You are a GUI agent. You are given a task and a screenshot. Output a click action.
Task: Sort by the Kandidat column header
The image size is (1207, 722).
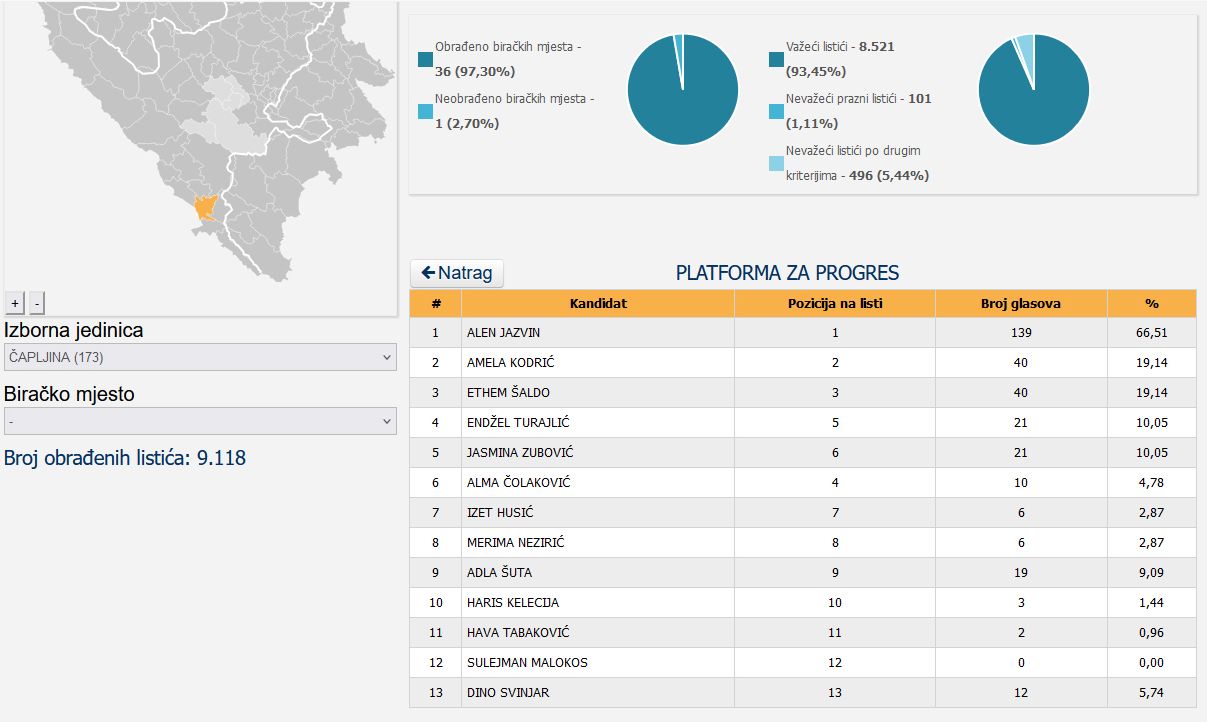pyautogui.click(x=598, y=303)
